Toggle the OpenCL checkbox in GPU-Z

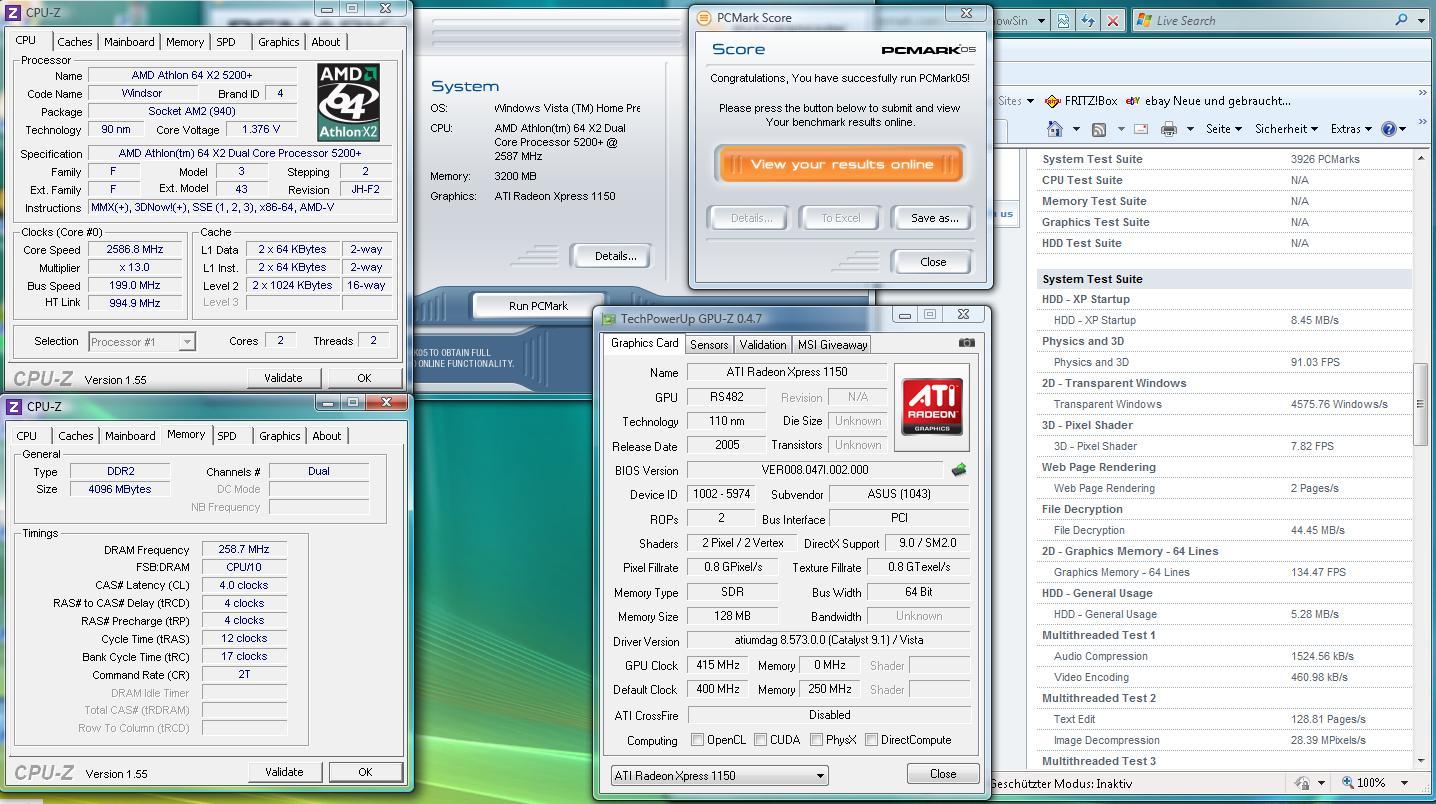pos(698,740)
